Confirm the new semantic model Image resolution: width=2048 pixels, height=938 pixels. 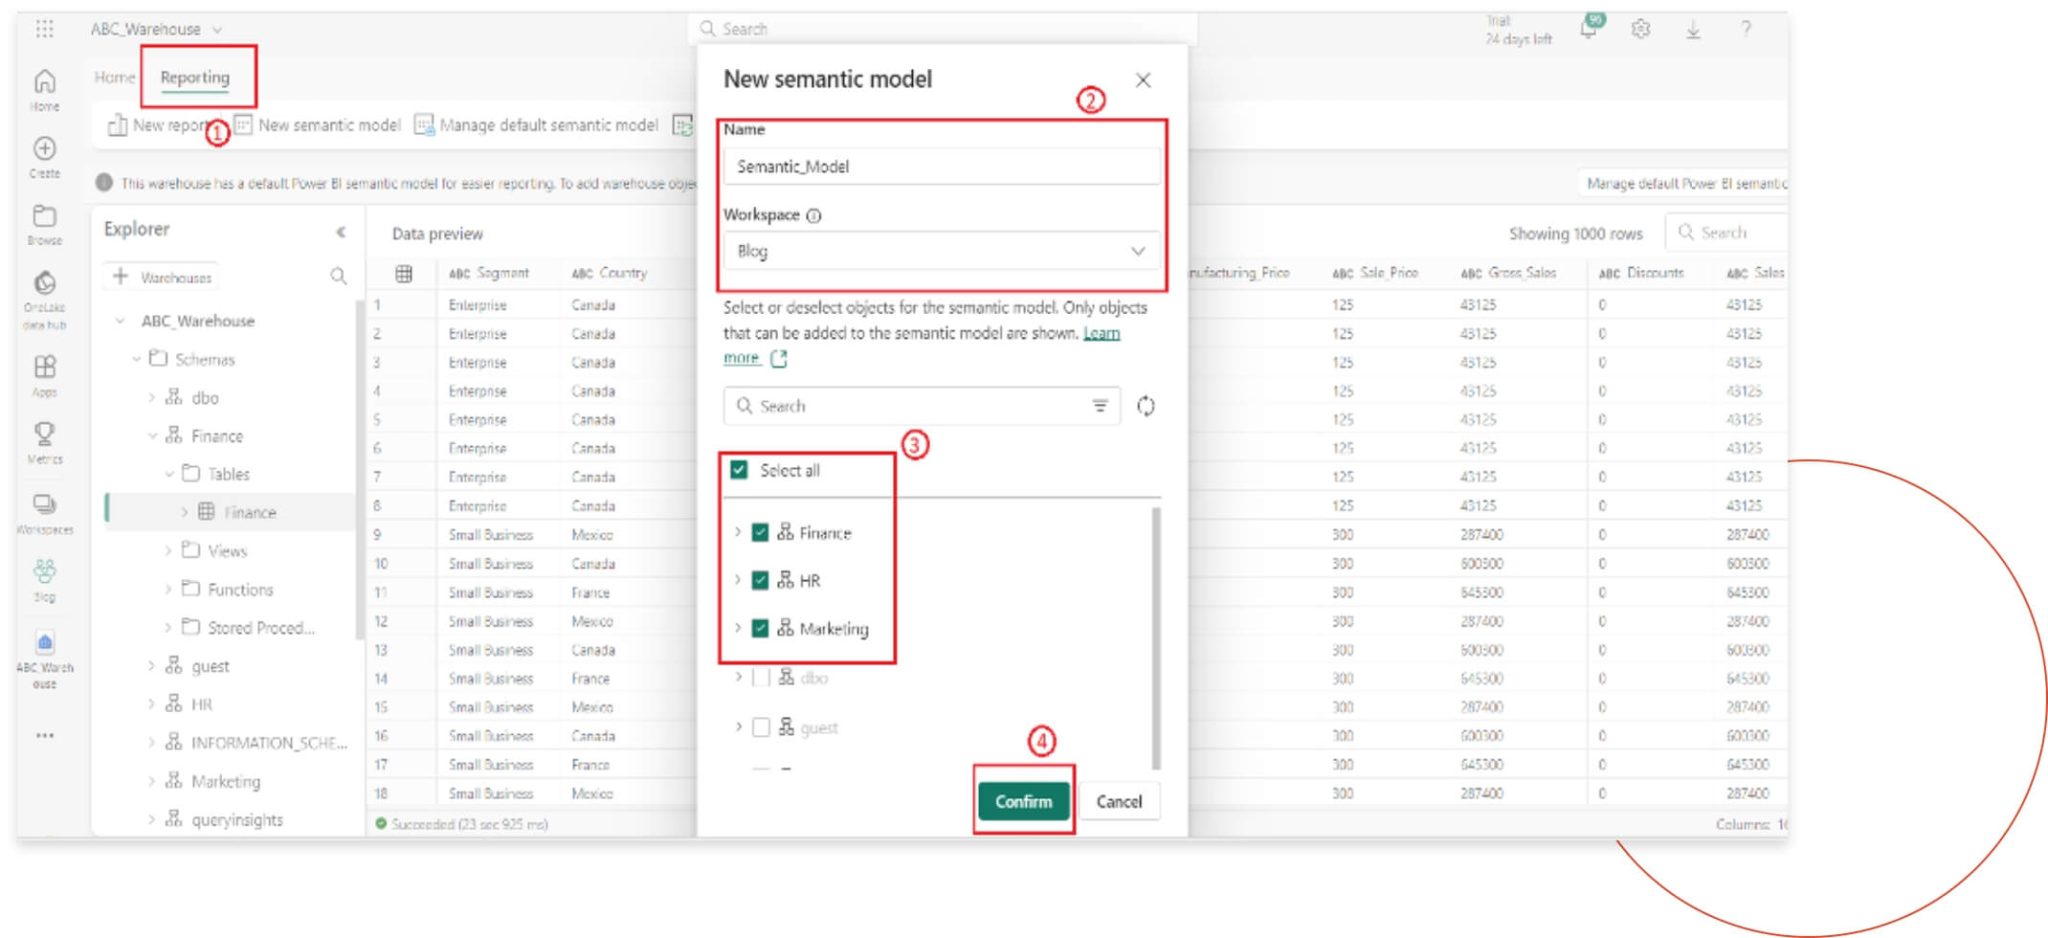(x=1023, y=801)
